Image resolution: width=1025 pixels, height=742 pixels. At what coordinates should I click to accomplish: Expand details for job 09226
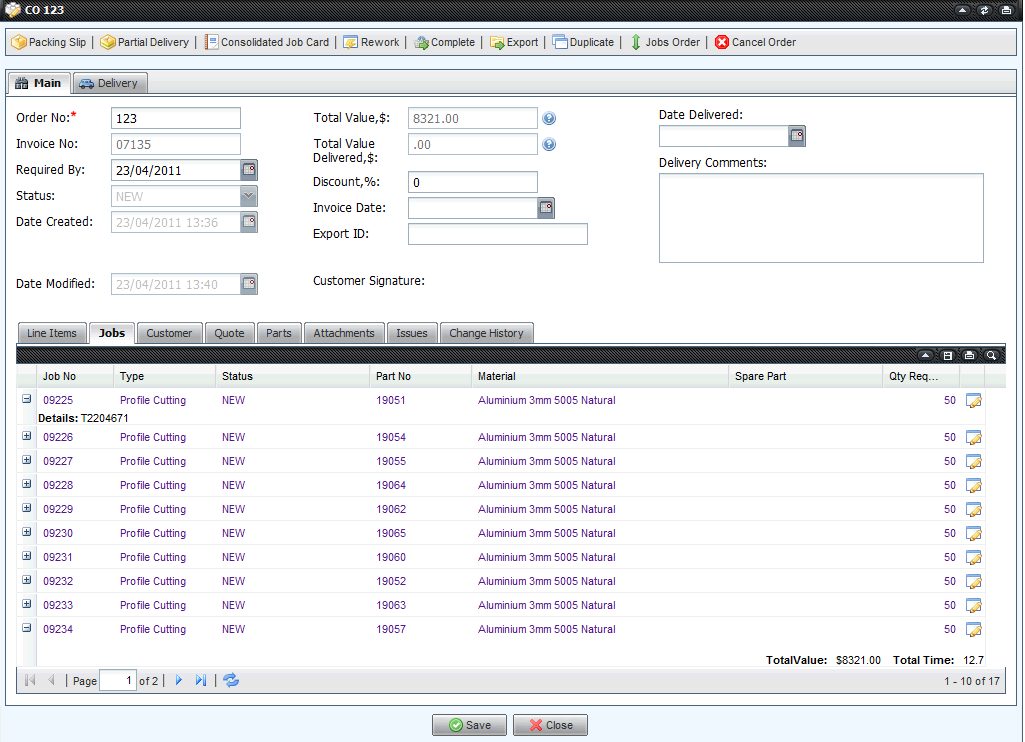click(x=27, y=437)
